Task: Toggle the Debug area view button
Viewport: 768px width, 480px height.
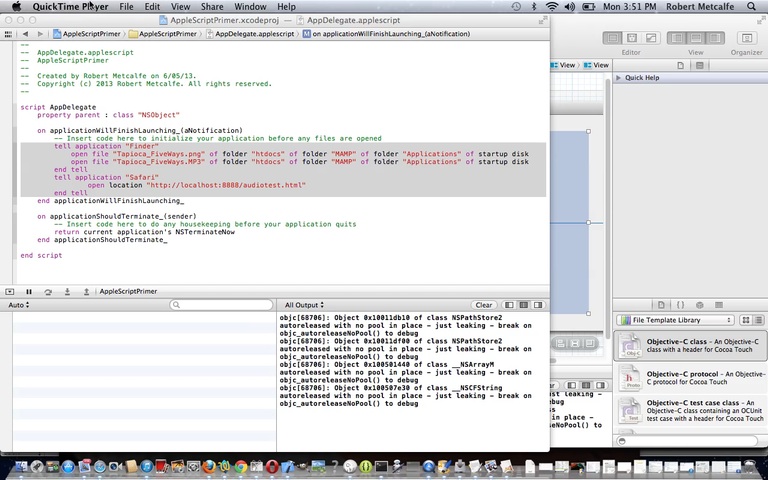Action: pos(696,38)
